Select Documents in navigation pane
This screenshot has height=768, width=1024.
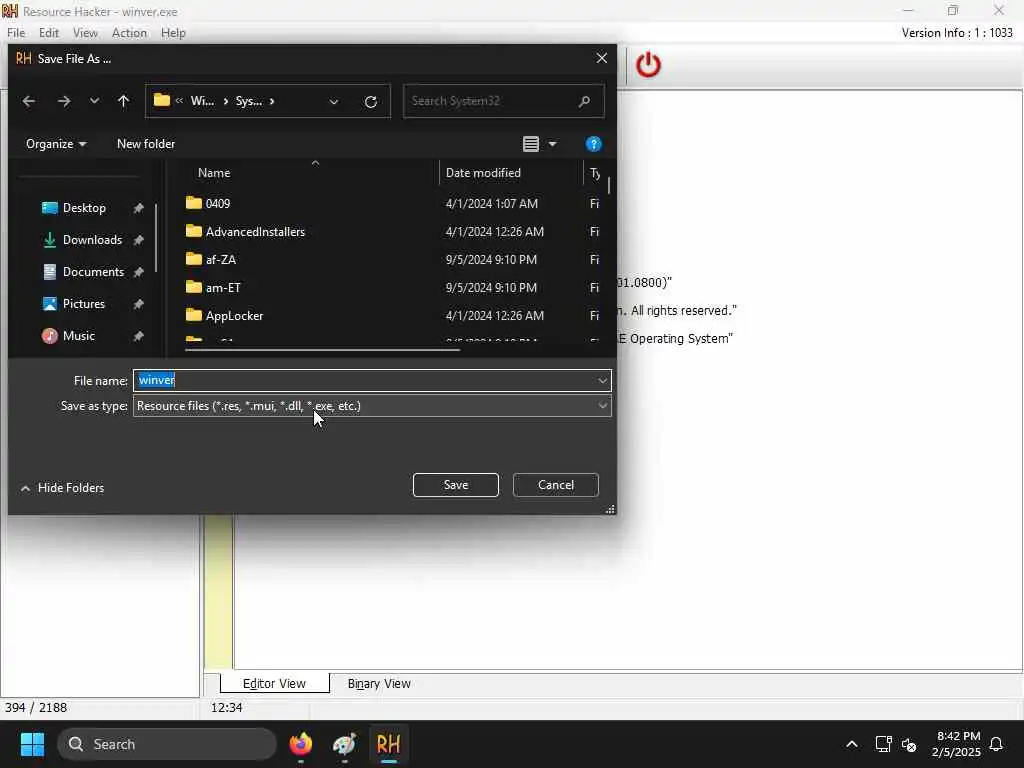click(93, 272)
